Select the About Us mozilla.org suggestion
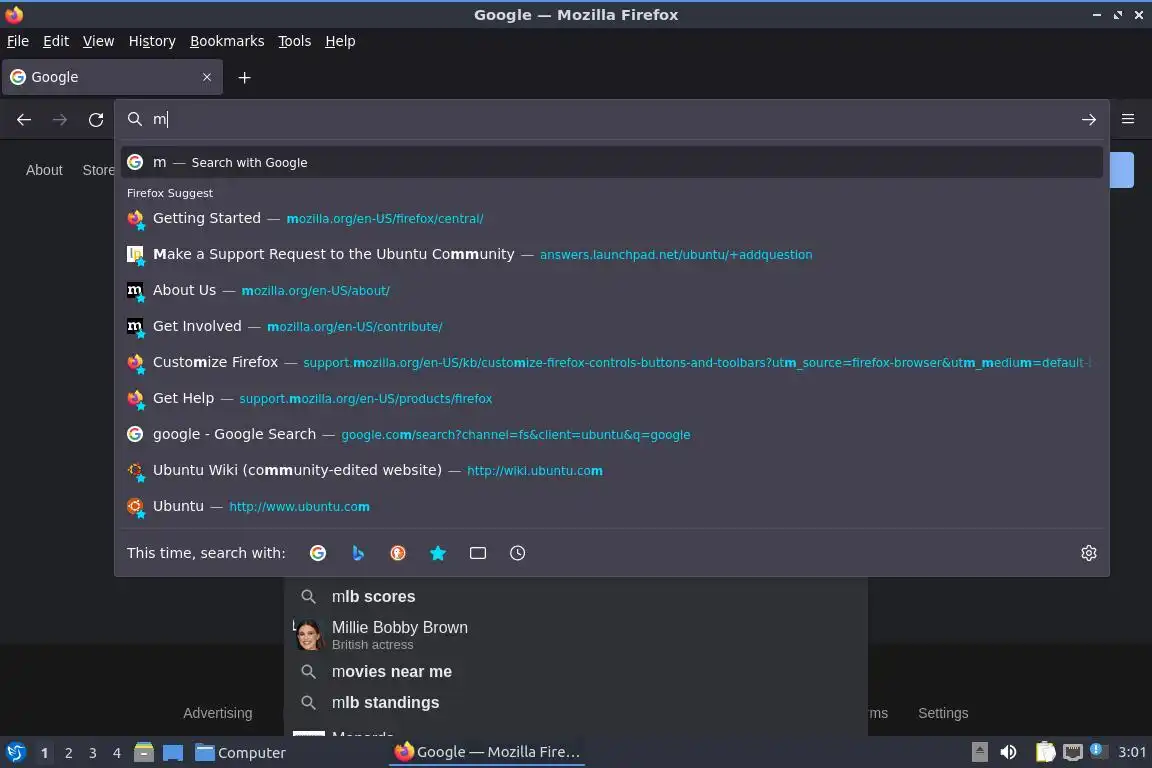The height and width of the screenshot is (768, 1152). [x=612, y=290]
